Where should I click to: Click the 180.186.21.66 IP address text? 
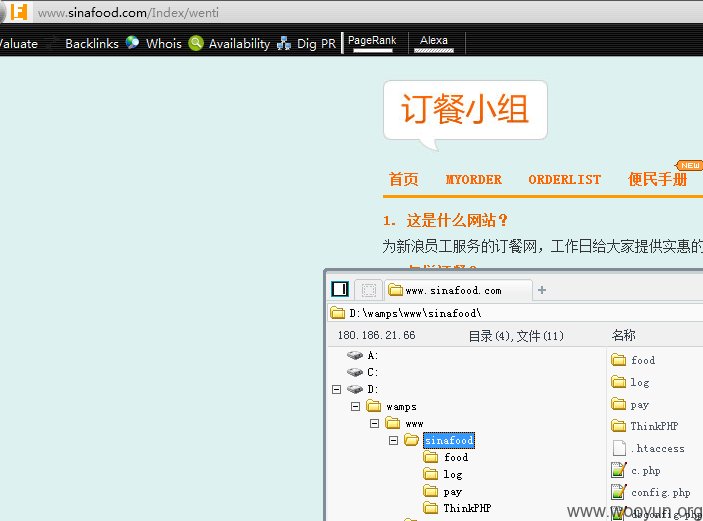point(377,335)
